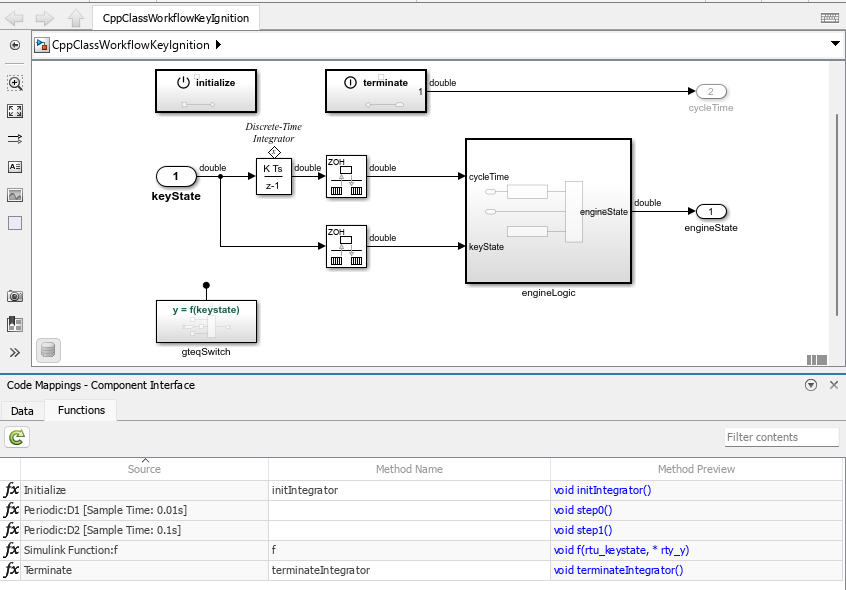Select the Fit to View tool
The image size is (846, 590).
pos(15,111)
